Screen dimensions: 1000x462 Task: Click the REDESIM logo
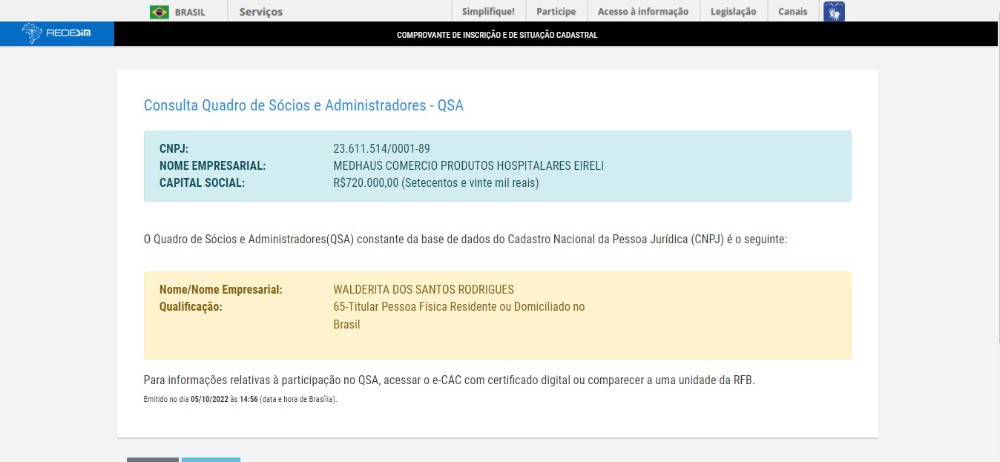click(58, 35)
